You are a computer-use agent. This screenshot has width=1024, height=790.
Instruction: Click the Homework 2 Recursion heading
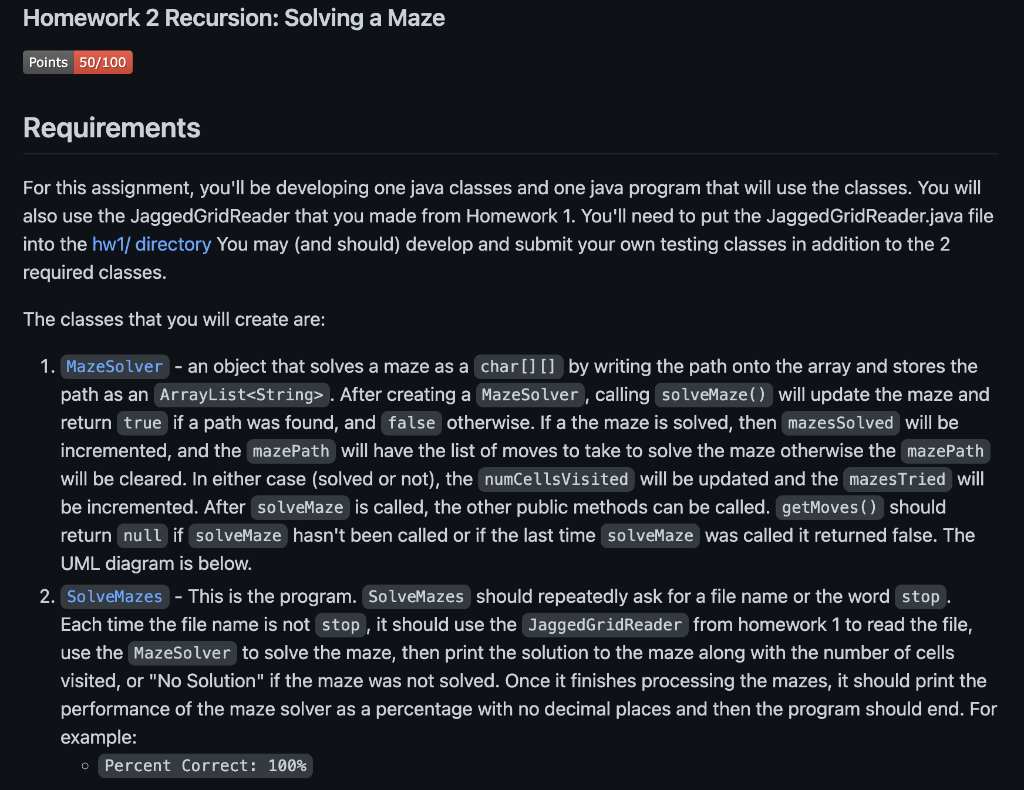(234, 18)
